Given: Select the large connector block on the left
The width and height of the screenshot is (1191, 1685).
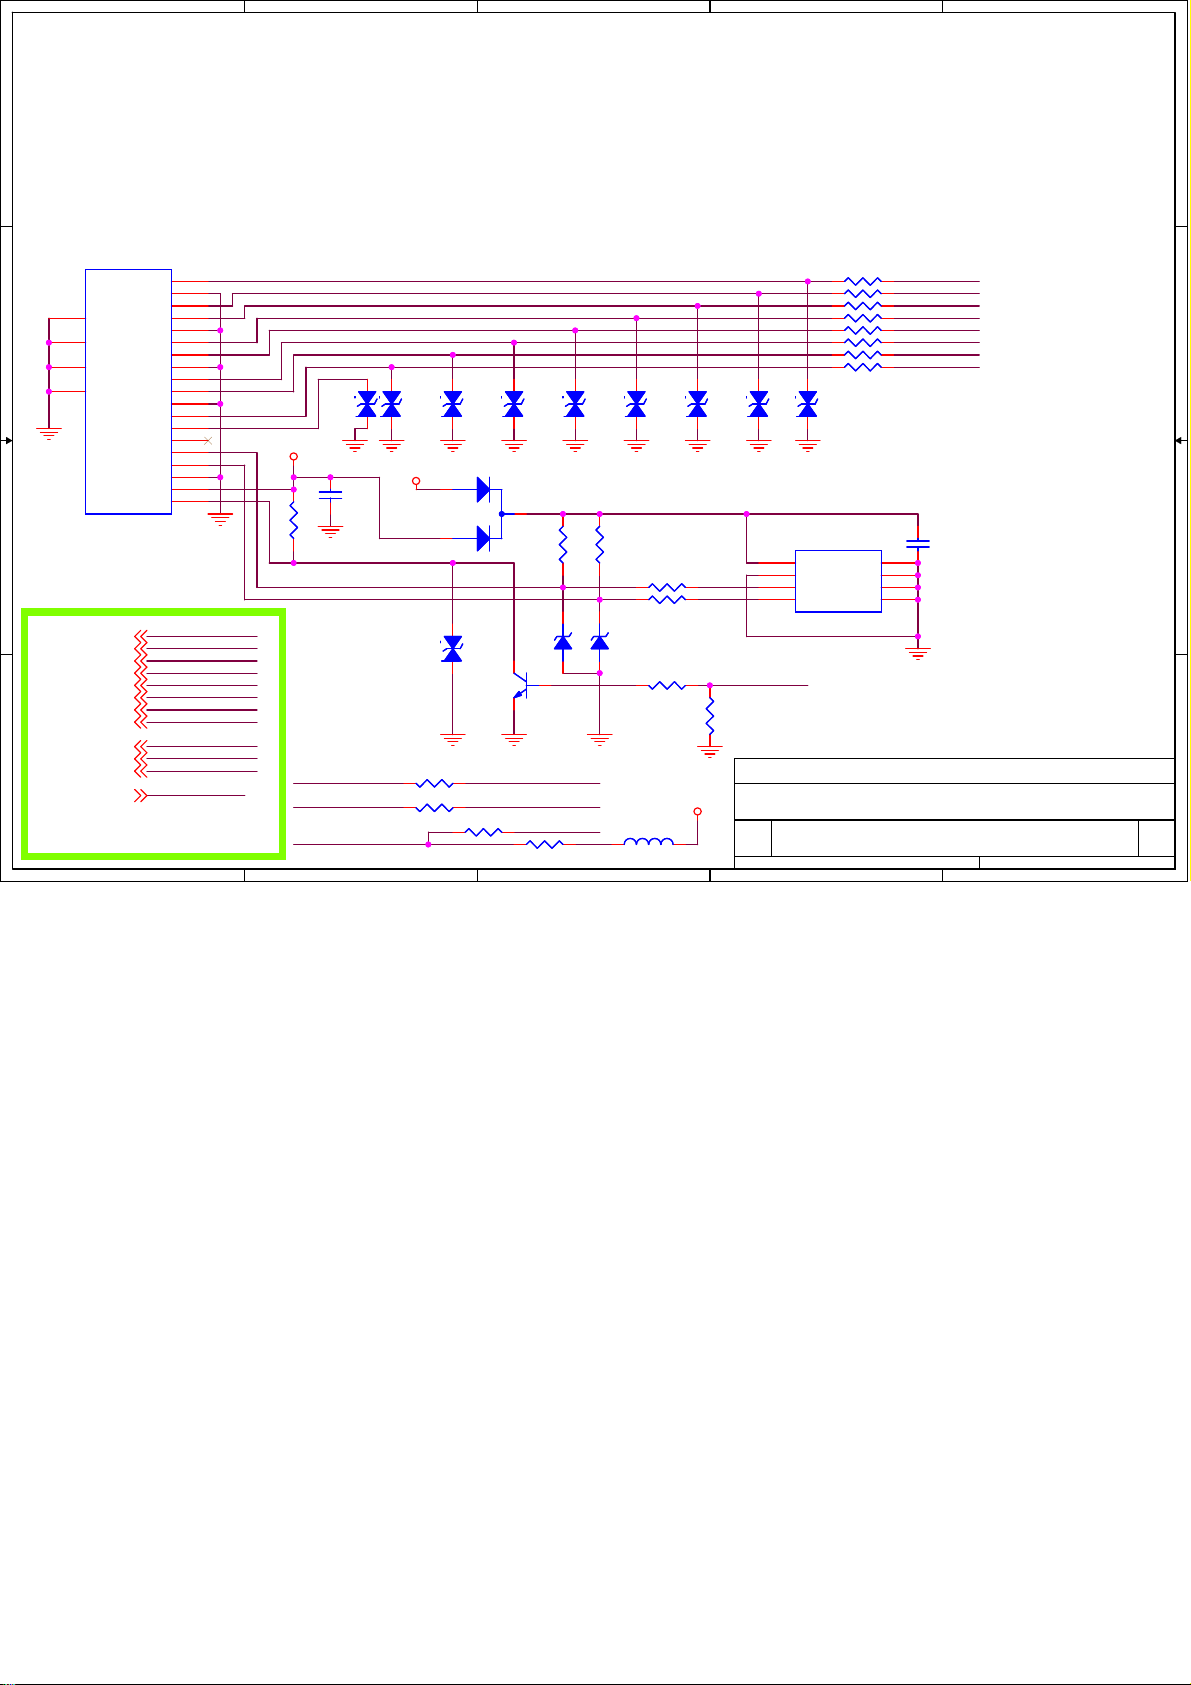Looking at the screenshot, I should tap(129, 391).
